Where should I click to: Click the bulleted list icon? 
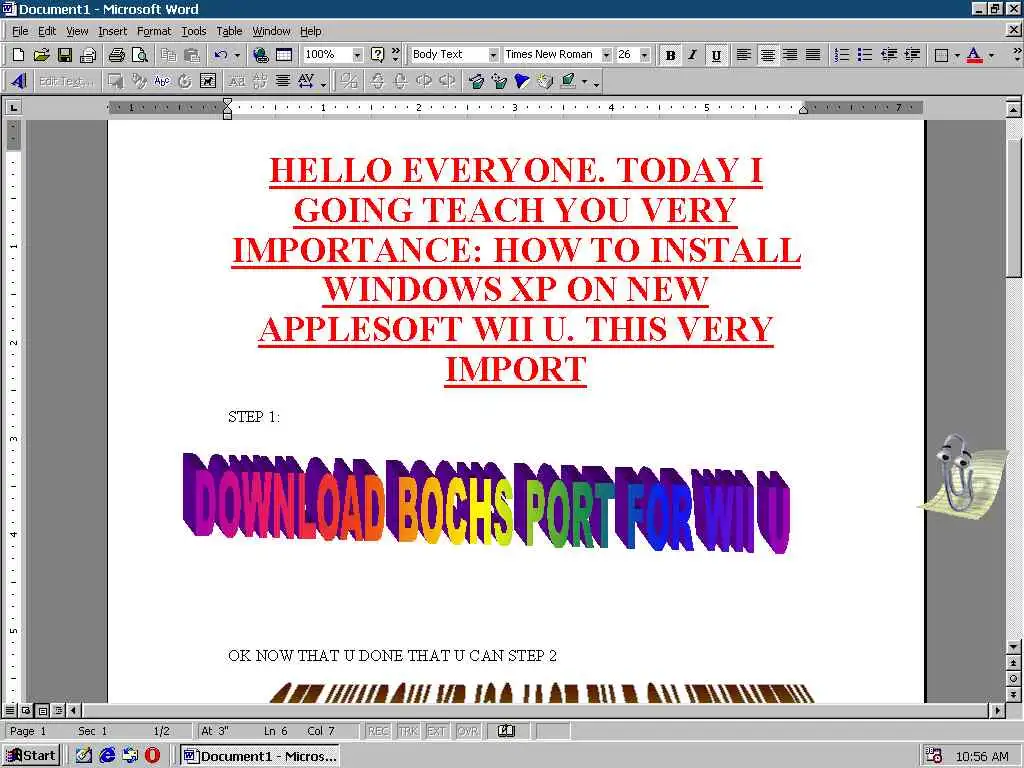click(865, 55)
